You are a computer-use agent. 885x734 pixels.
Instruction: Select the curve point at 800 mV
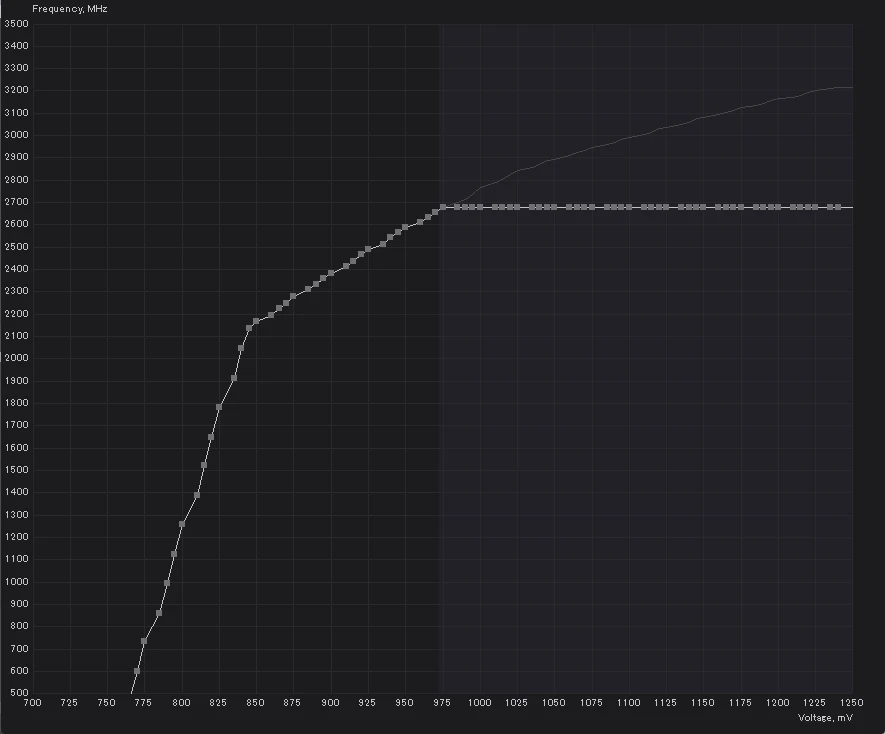(x=182, y=524)
